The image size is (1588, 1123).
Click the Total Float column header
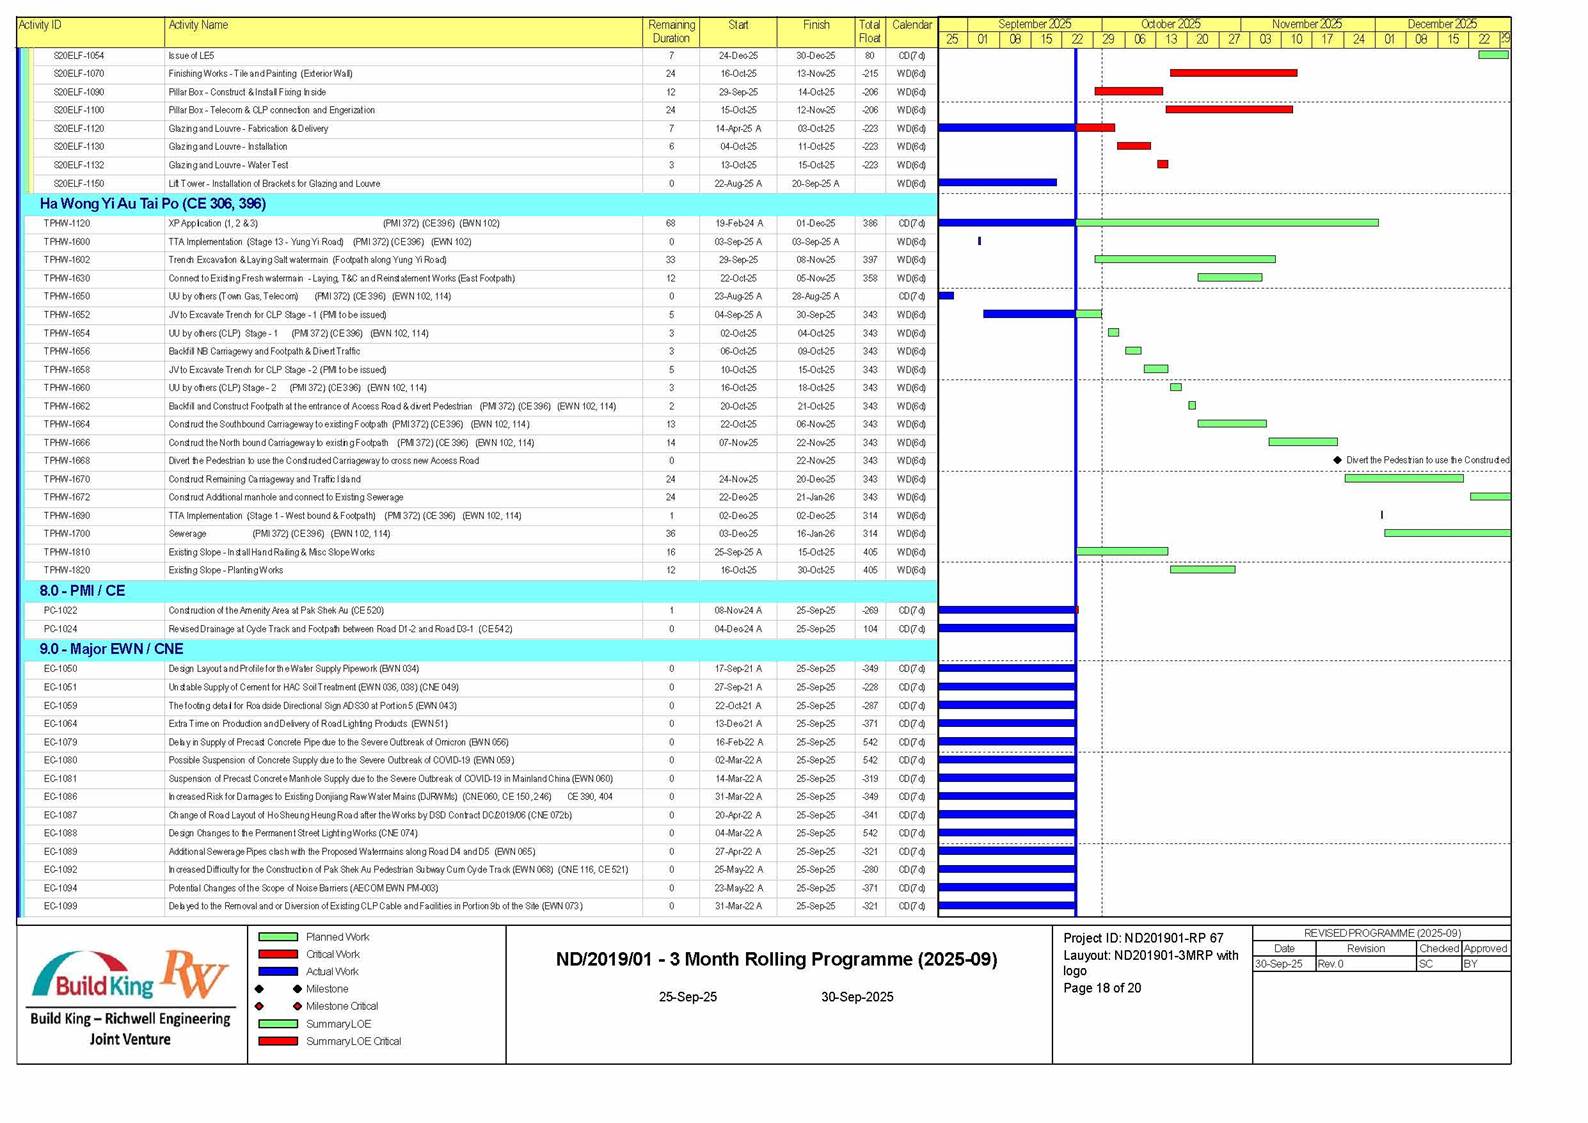[x=869, y=31]
